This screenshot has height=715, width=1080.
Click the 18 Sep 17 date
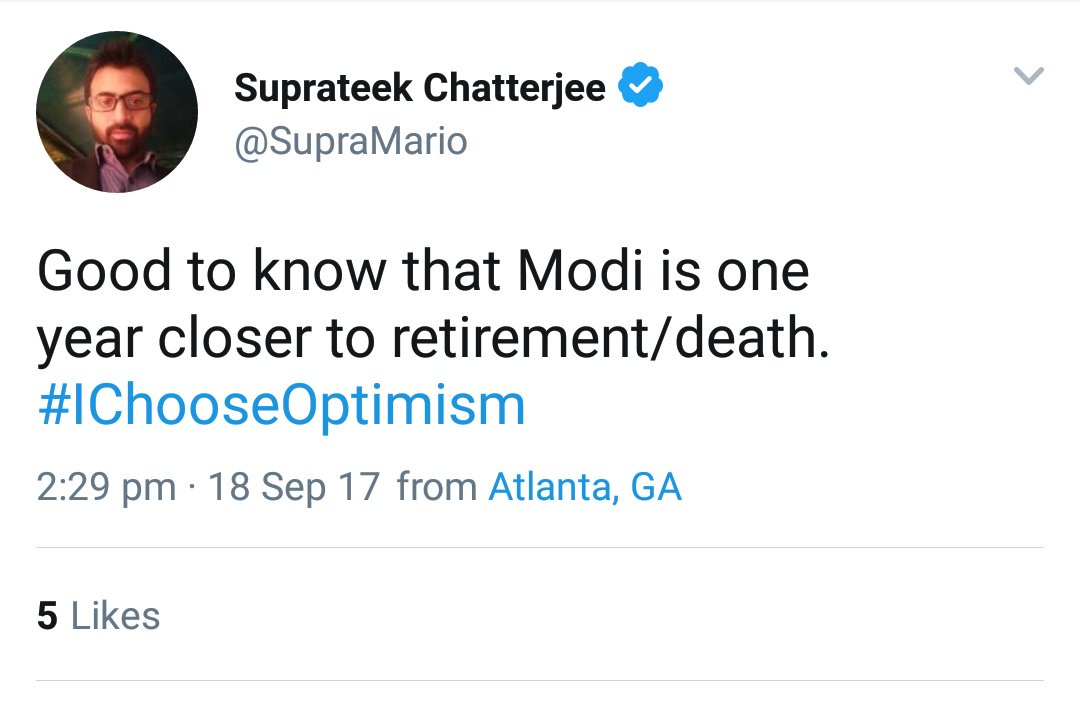coord(294,487)
